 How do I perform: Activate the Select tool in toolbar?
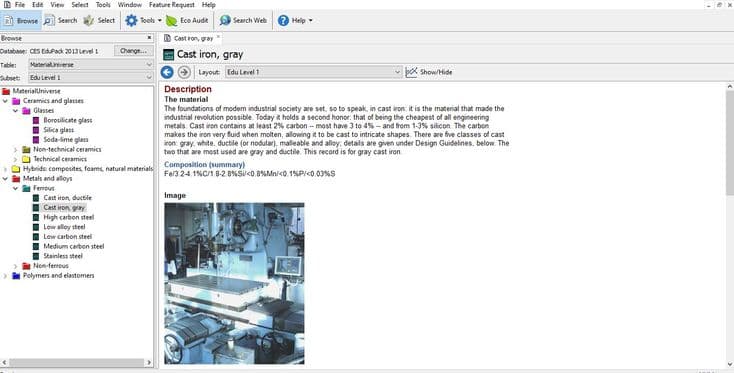point(99,21)
